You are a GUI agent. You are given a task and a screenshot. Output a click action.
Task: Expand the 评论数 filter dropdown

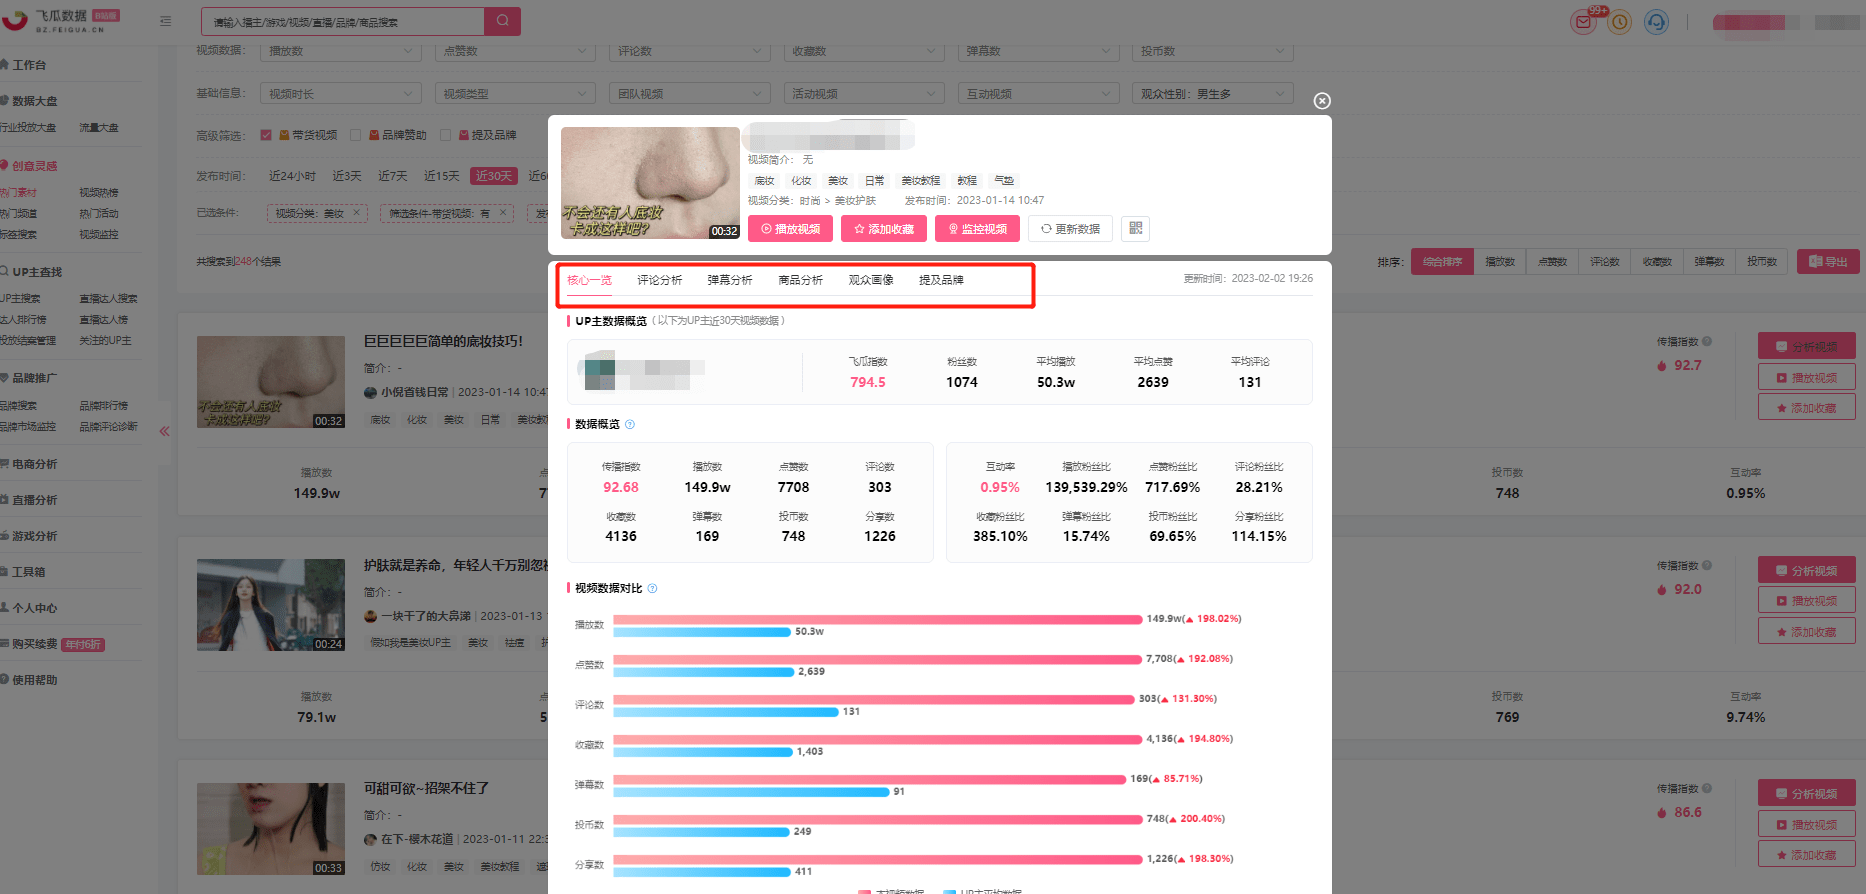[x=689, y=51]
